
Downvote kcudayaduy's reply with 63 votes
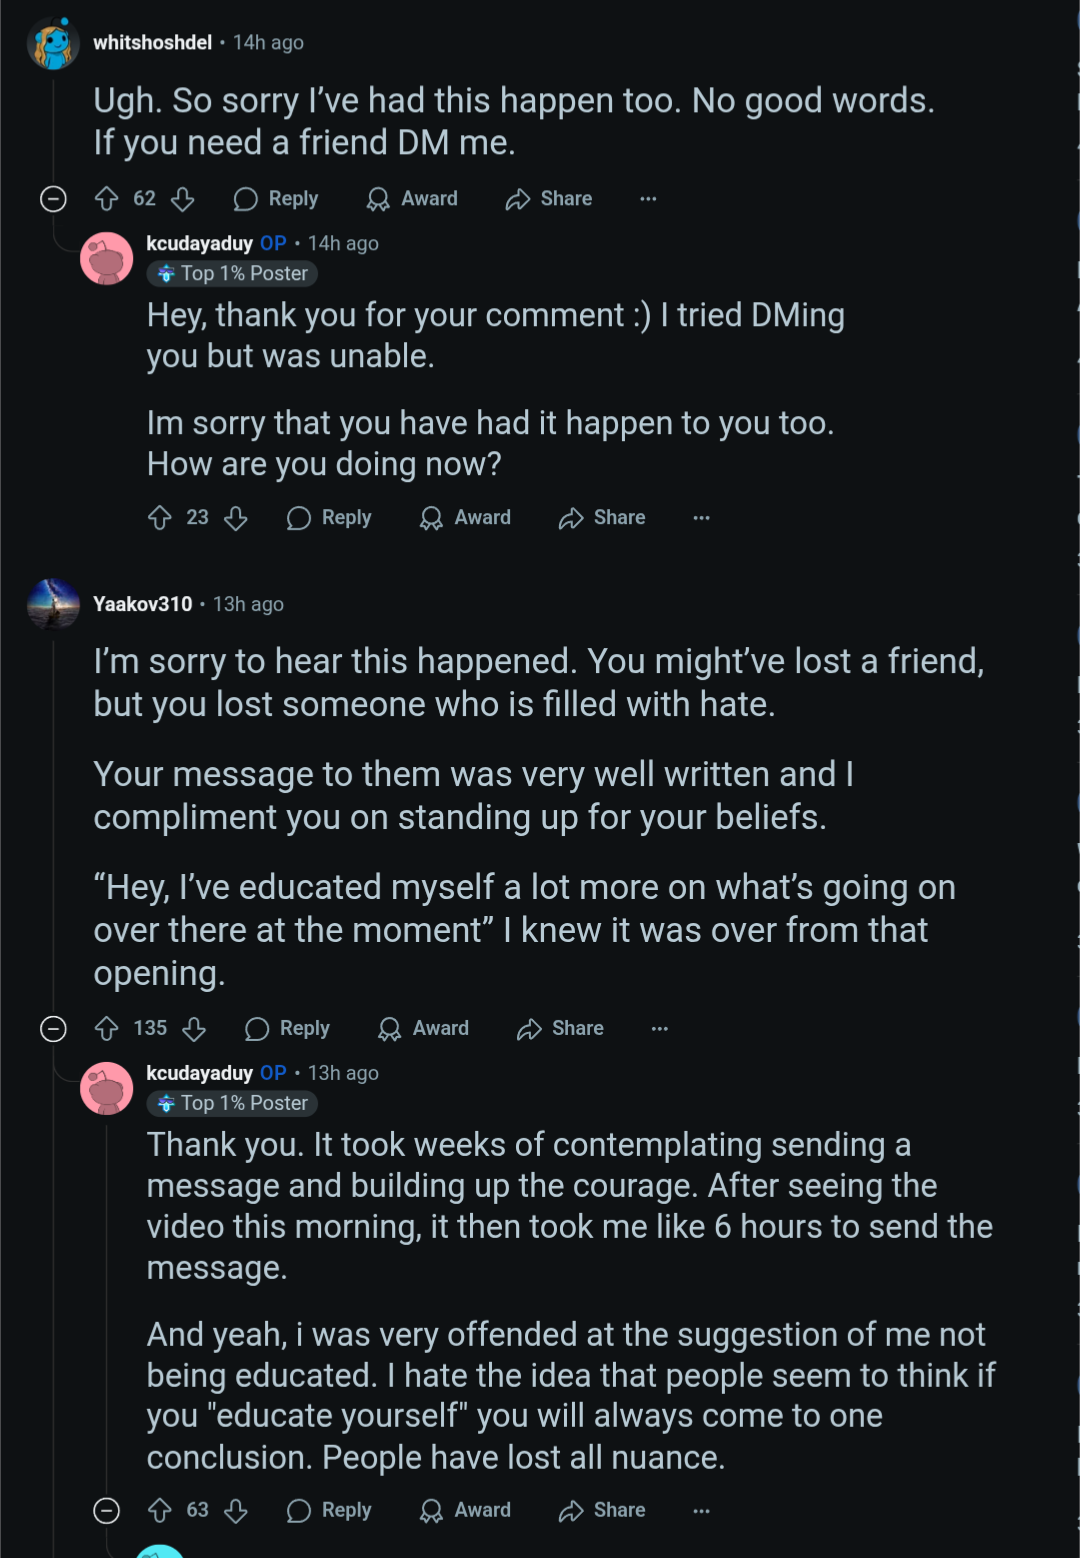(x=236, y=1510)
